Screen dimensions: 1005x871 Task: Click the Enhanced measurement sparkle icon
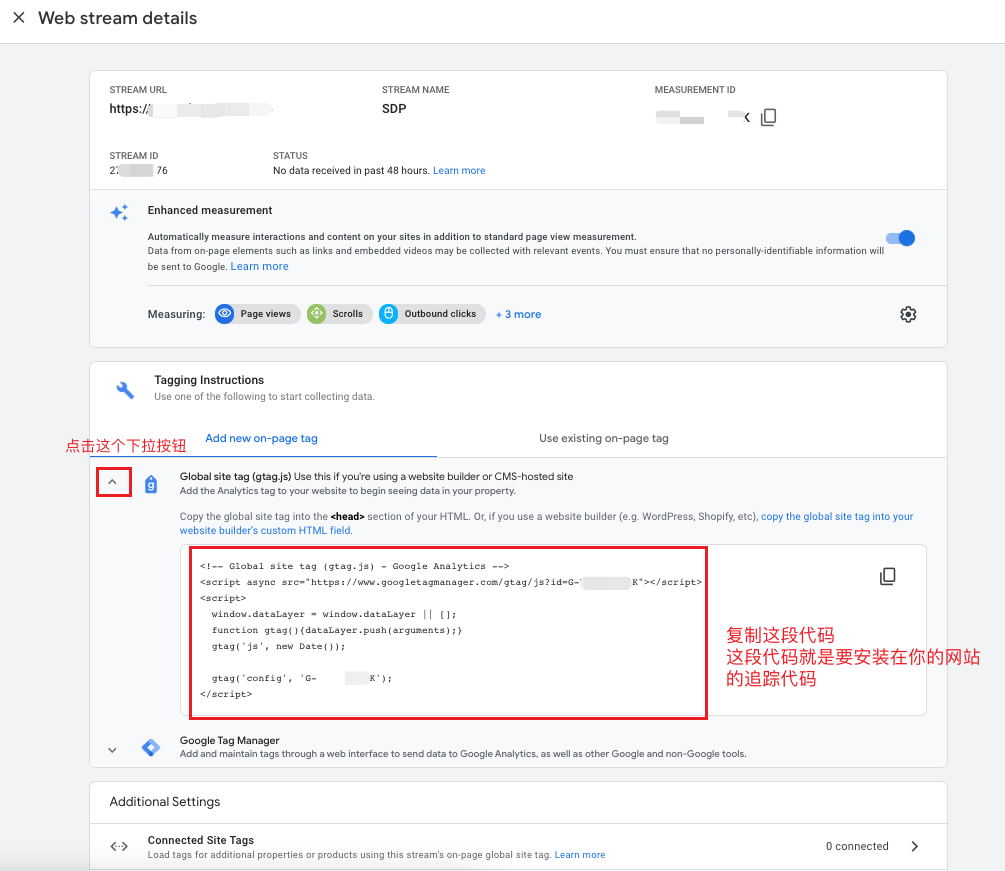(x=119, y=213)
